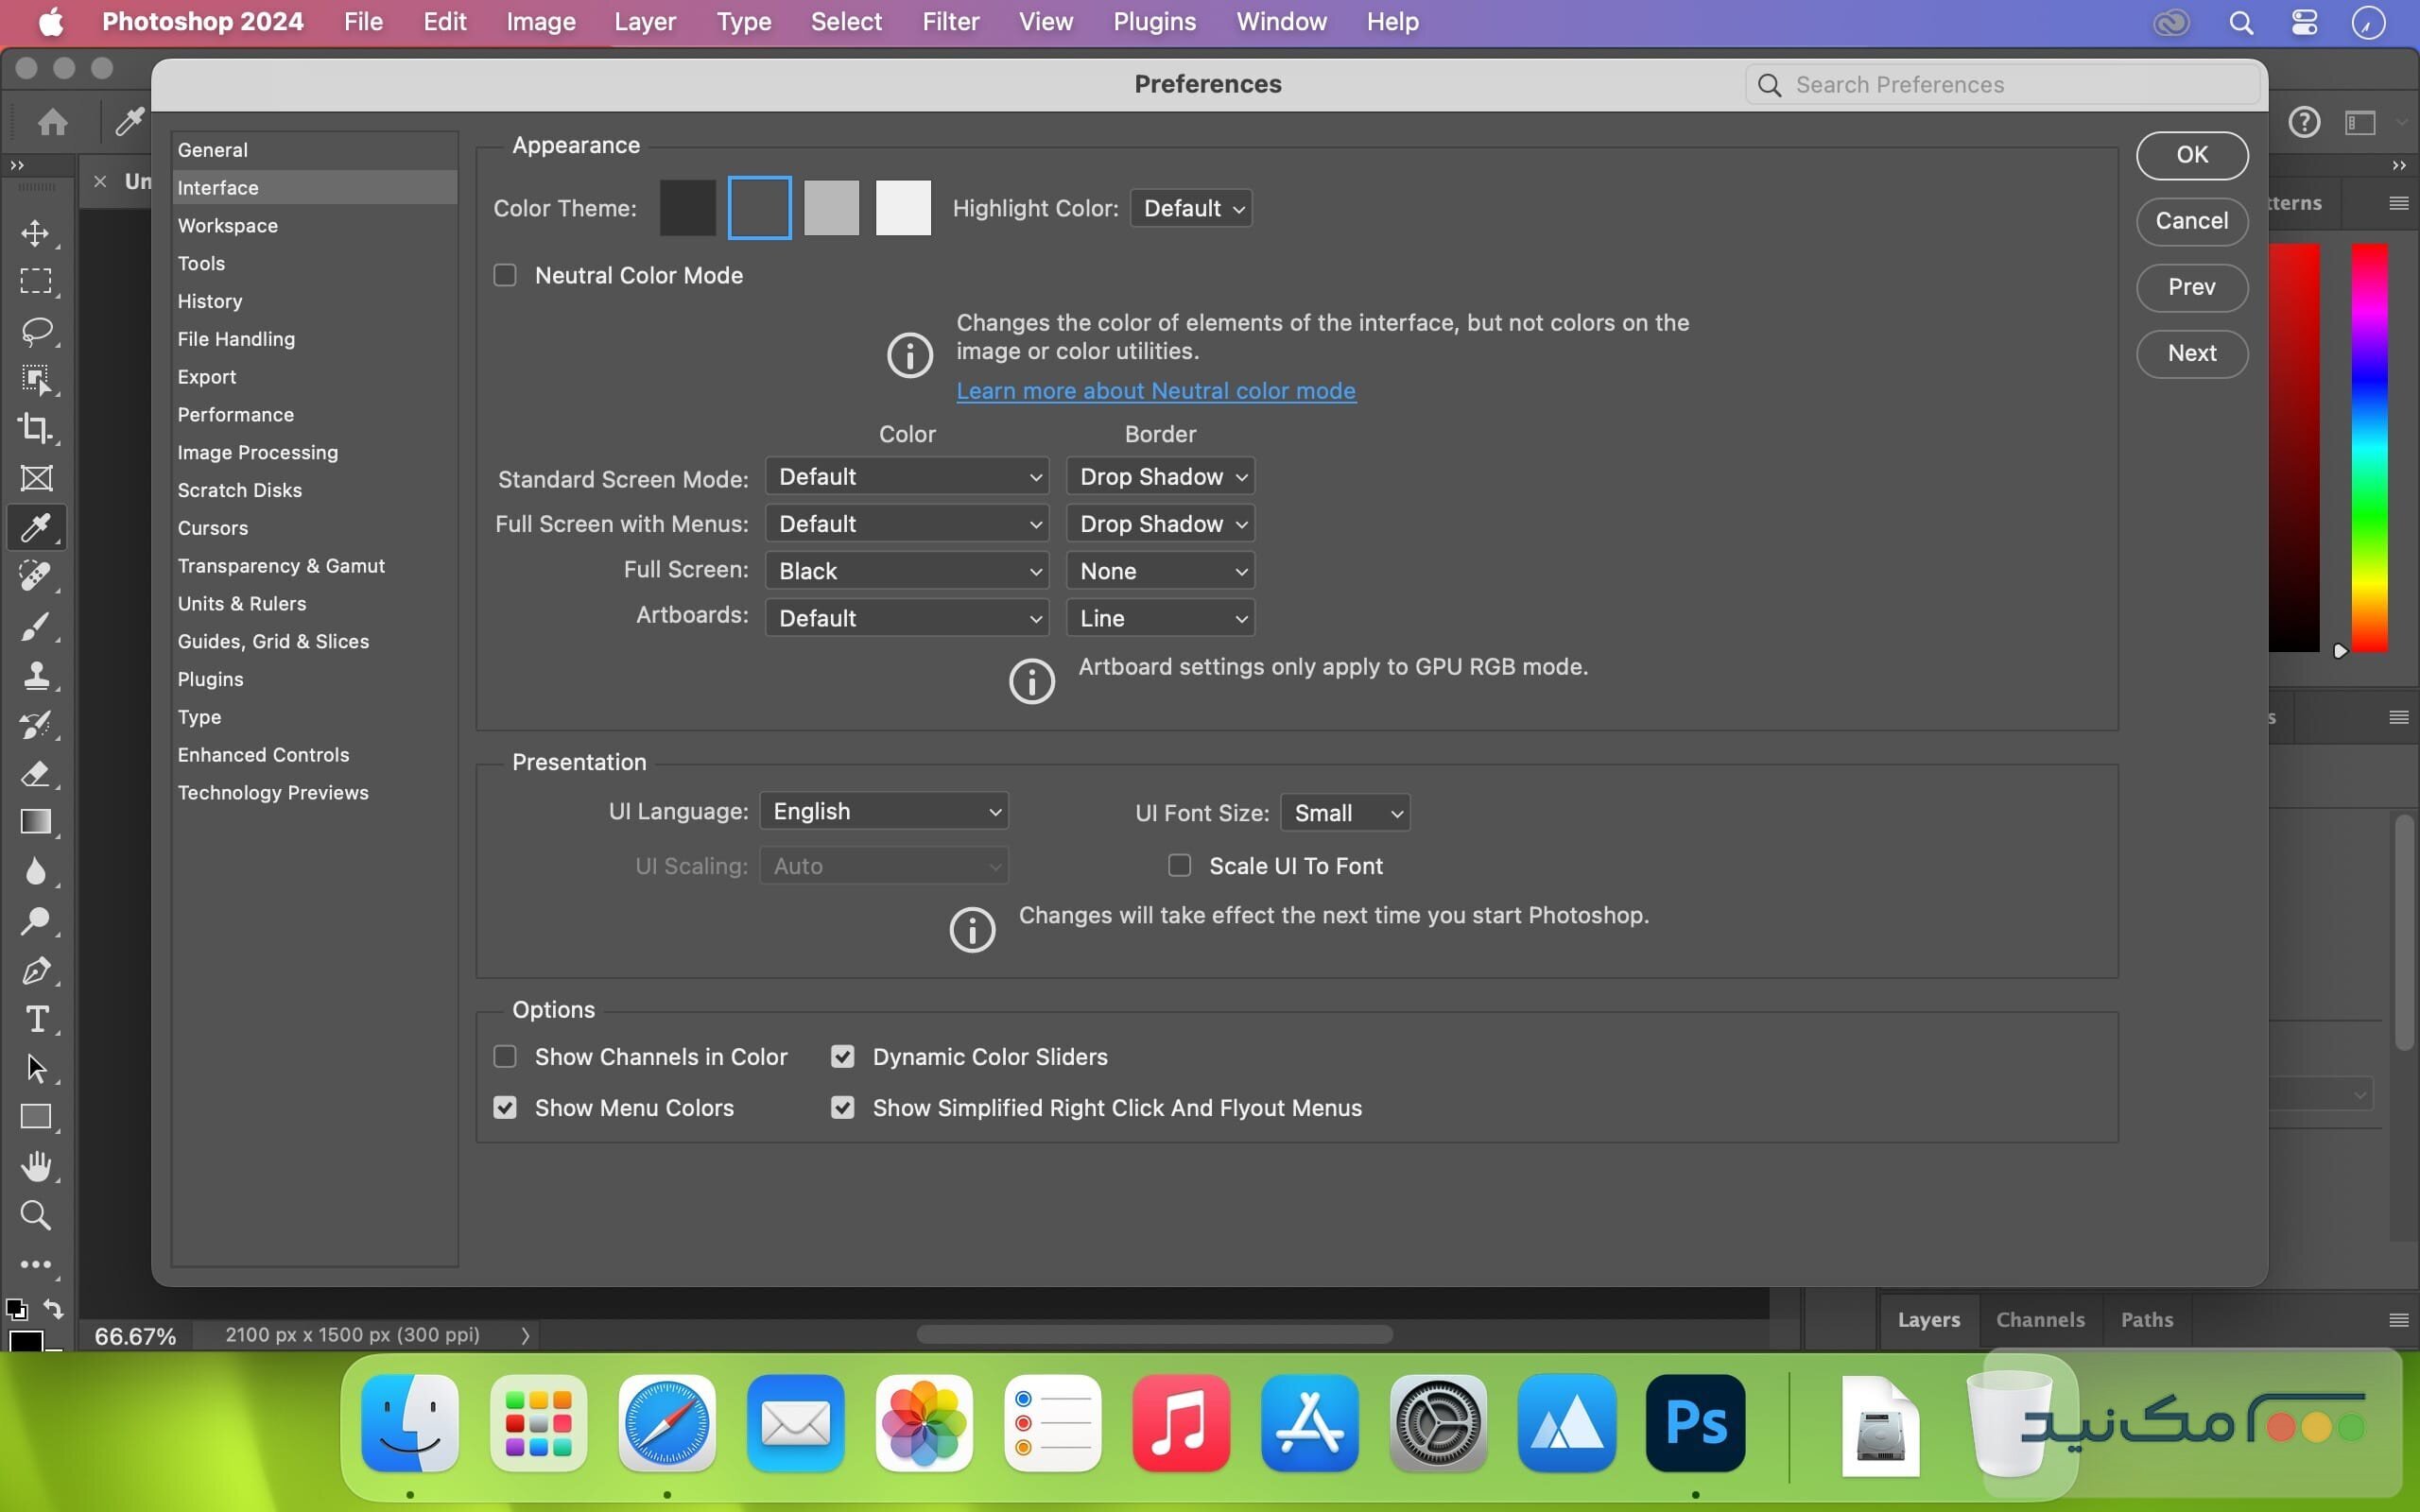Switch to the Channels tab

(x=2040, y=1319)
